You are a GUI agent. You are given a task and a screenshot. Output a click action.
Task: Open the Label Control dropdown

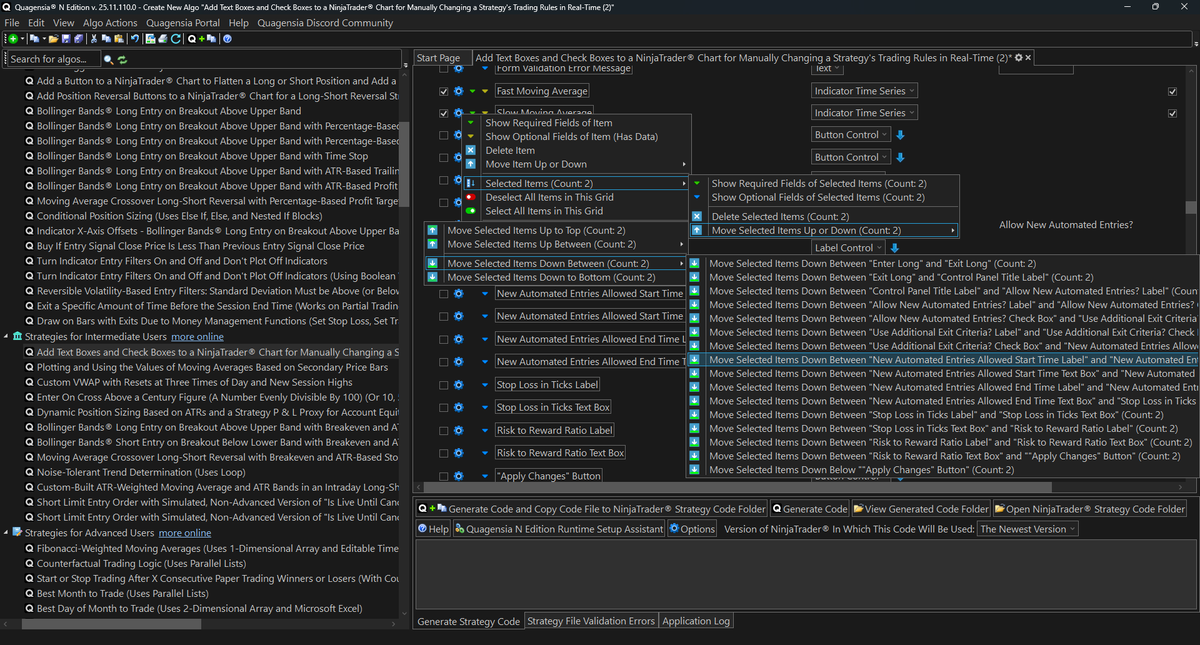coord(848,248)
